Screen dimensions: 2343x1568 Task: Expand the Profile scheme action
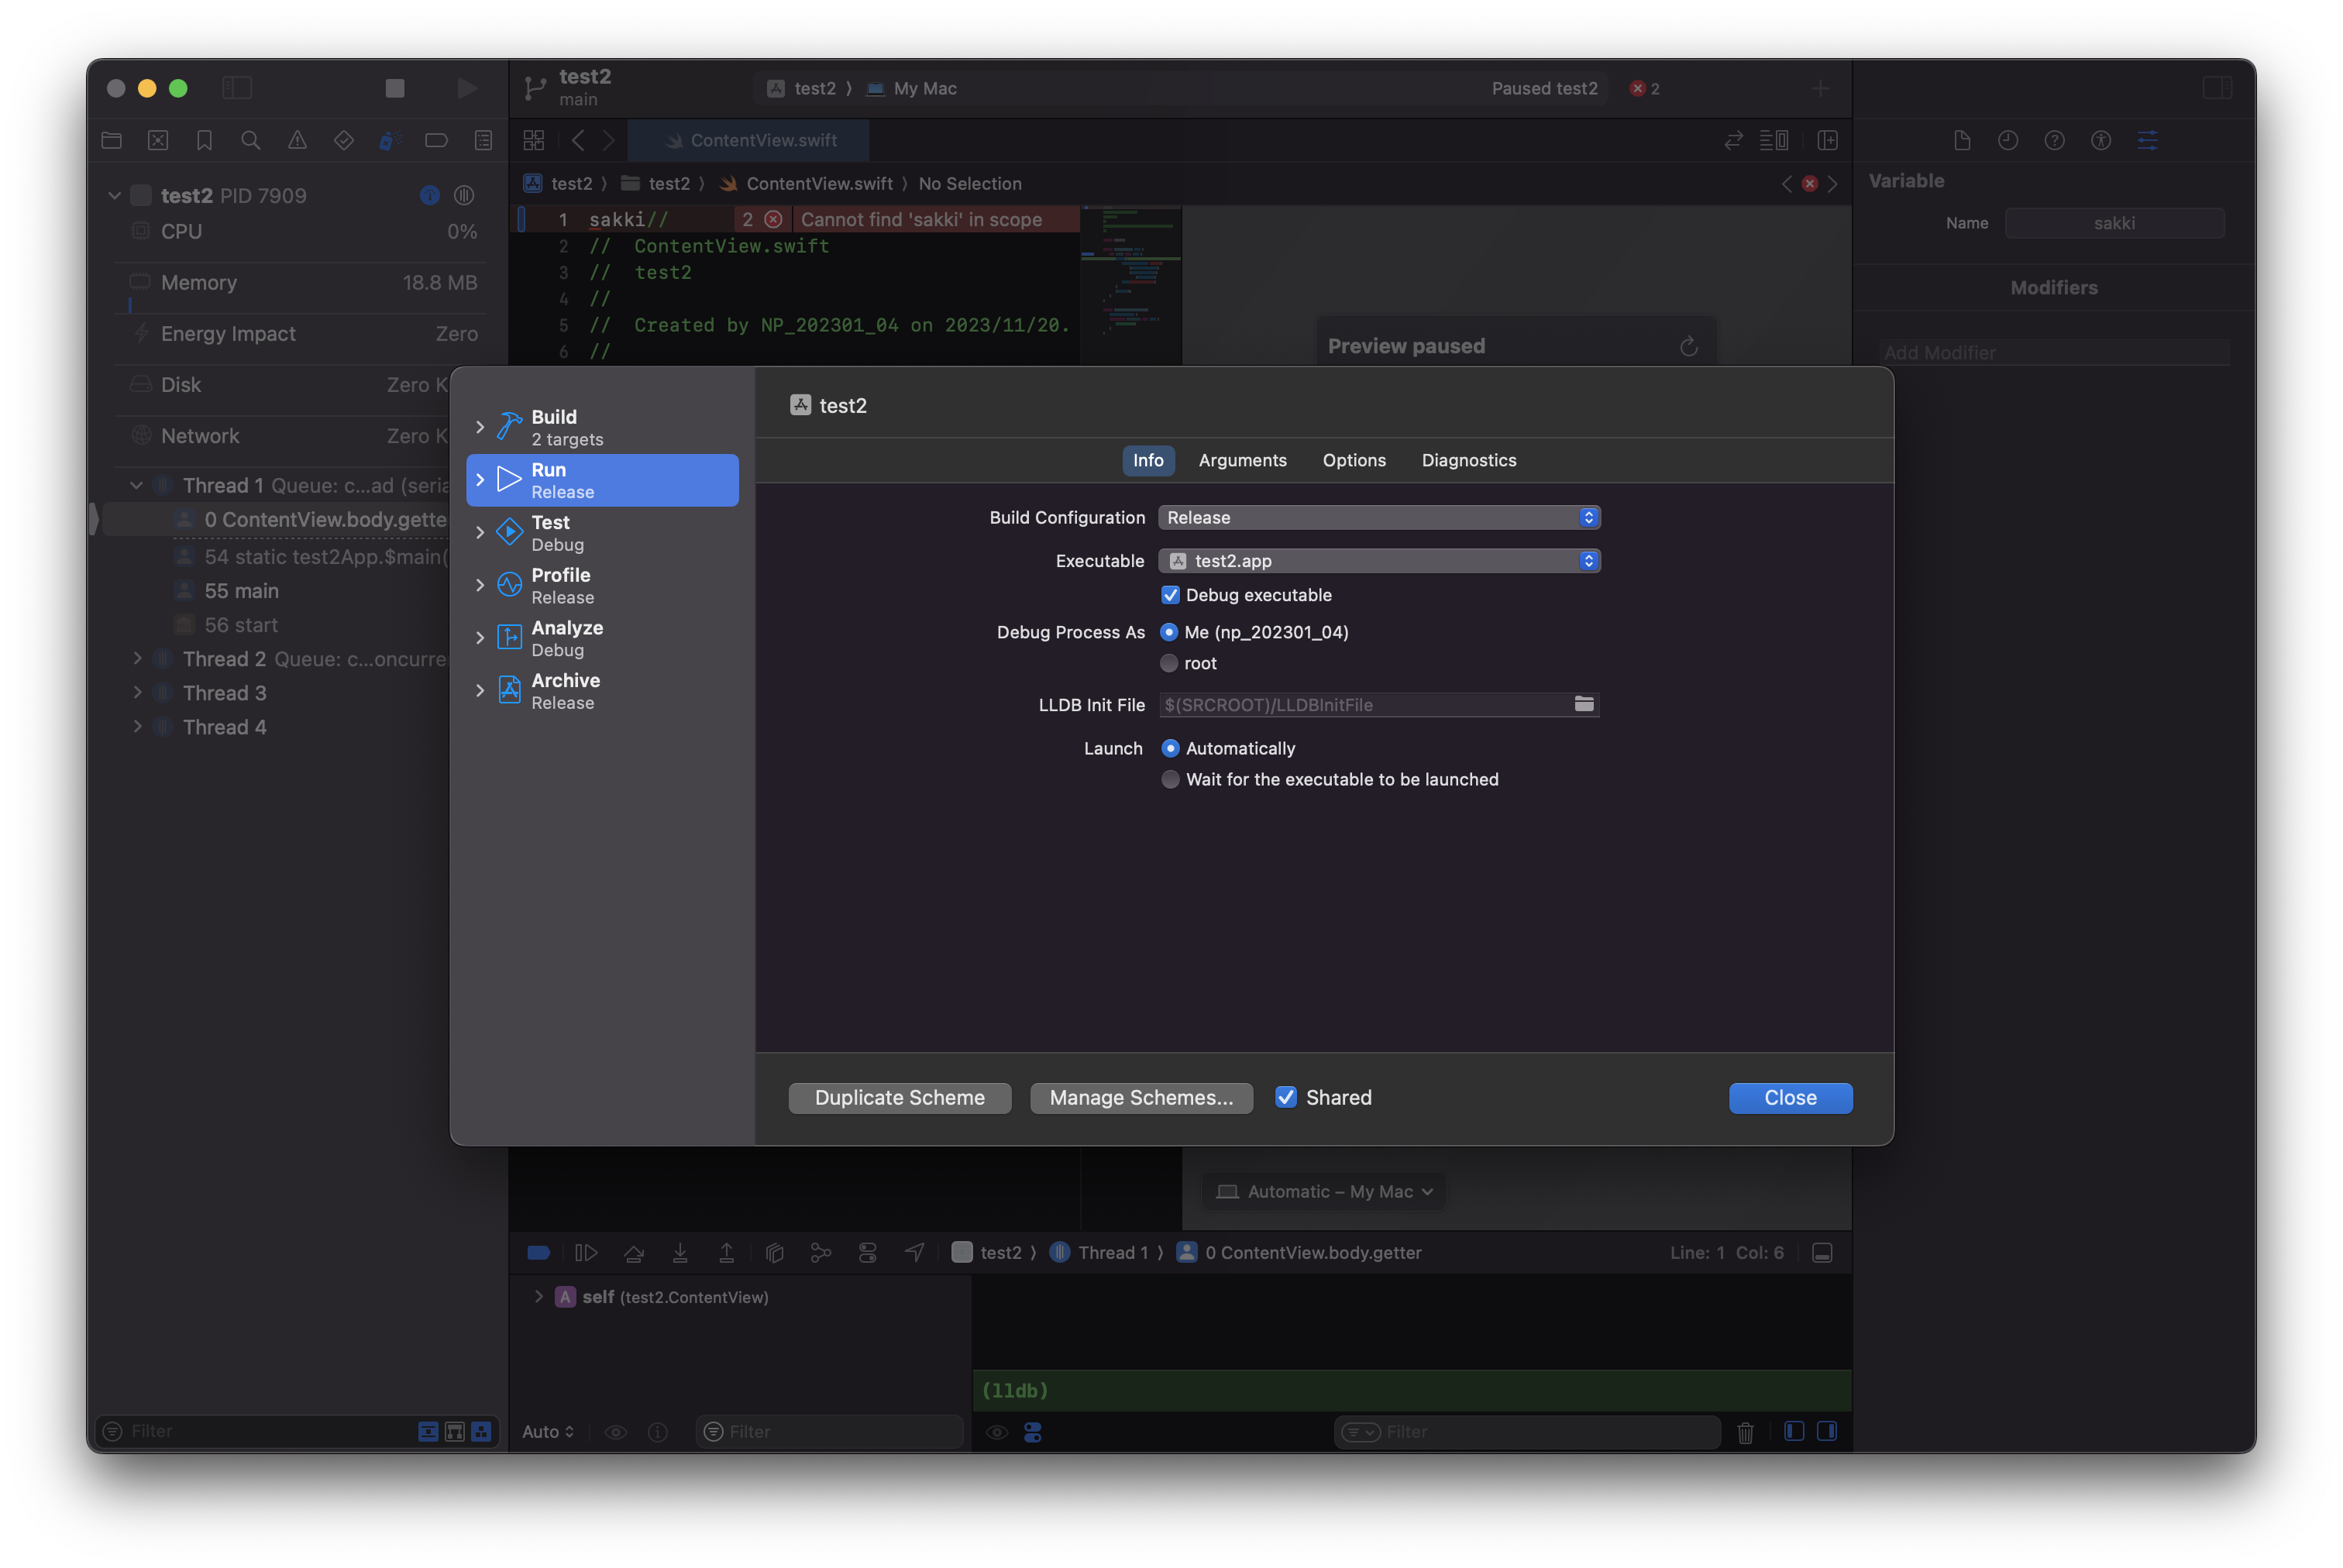coord(480,585)
